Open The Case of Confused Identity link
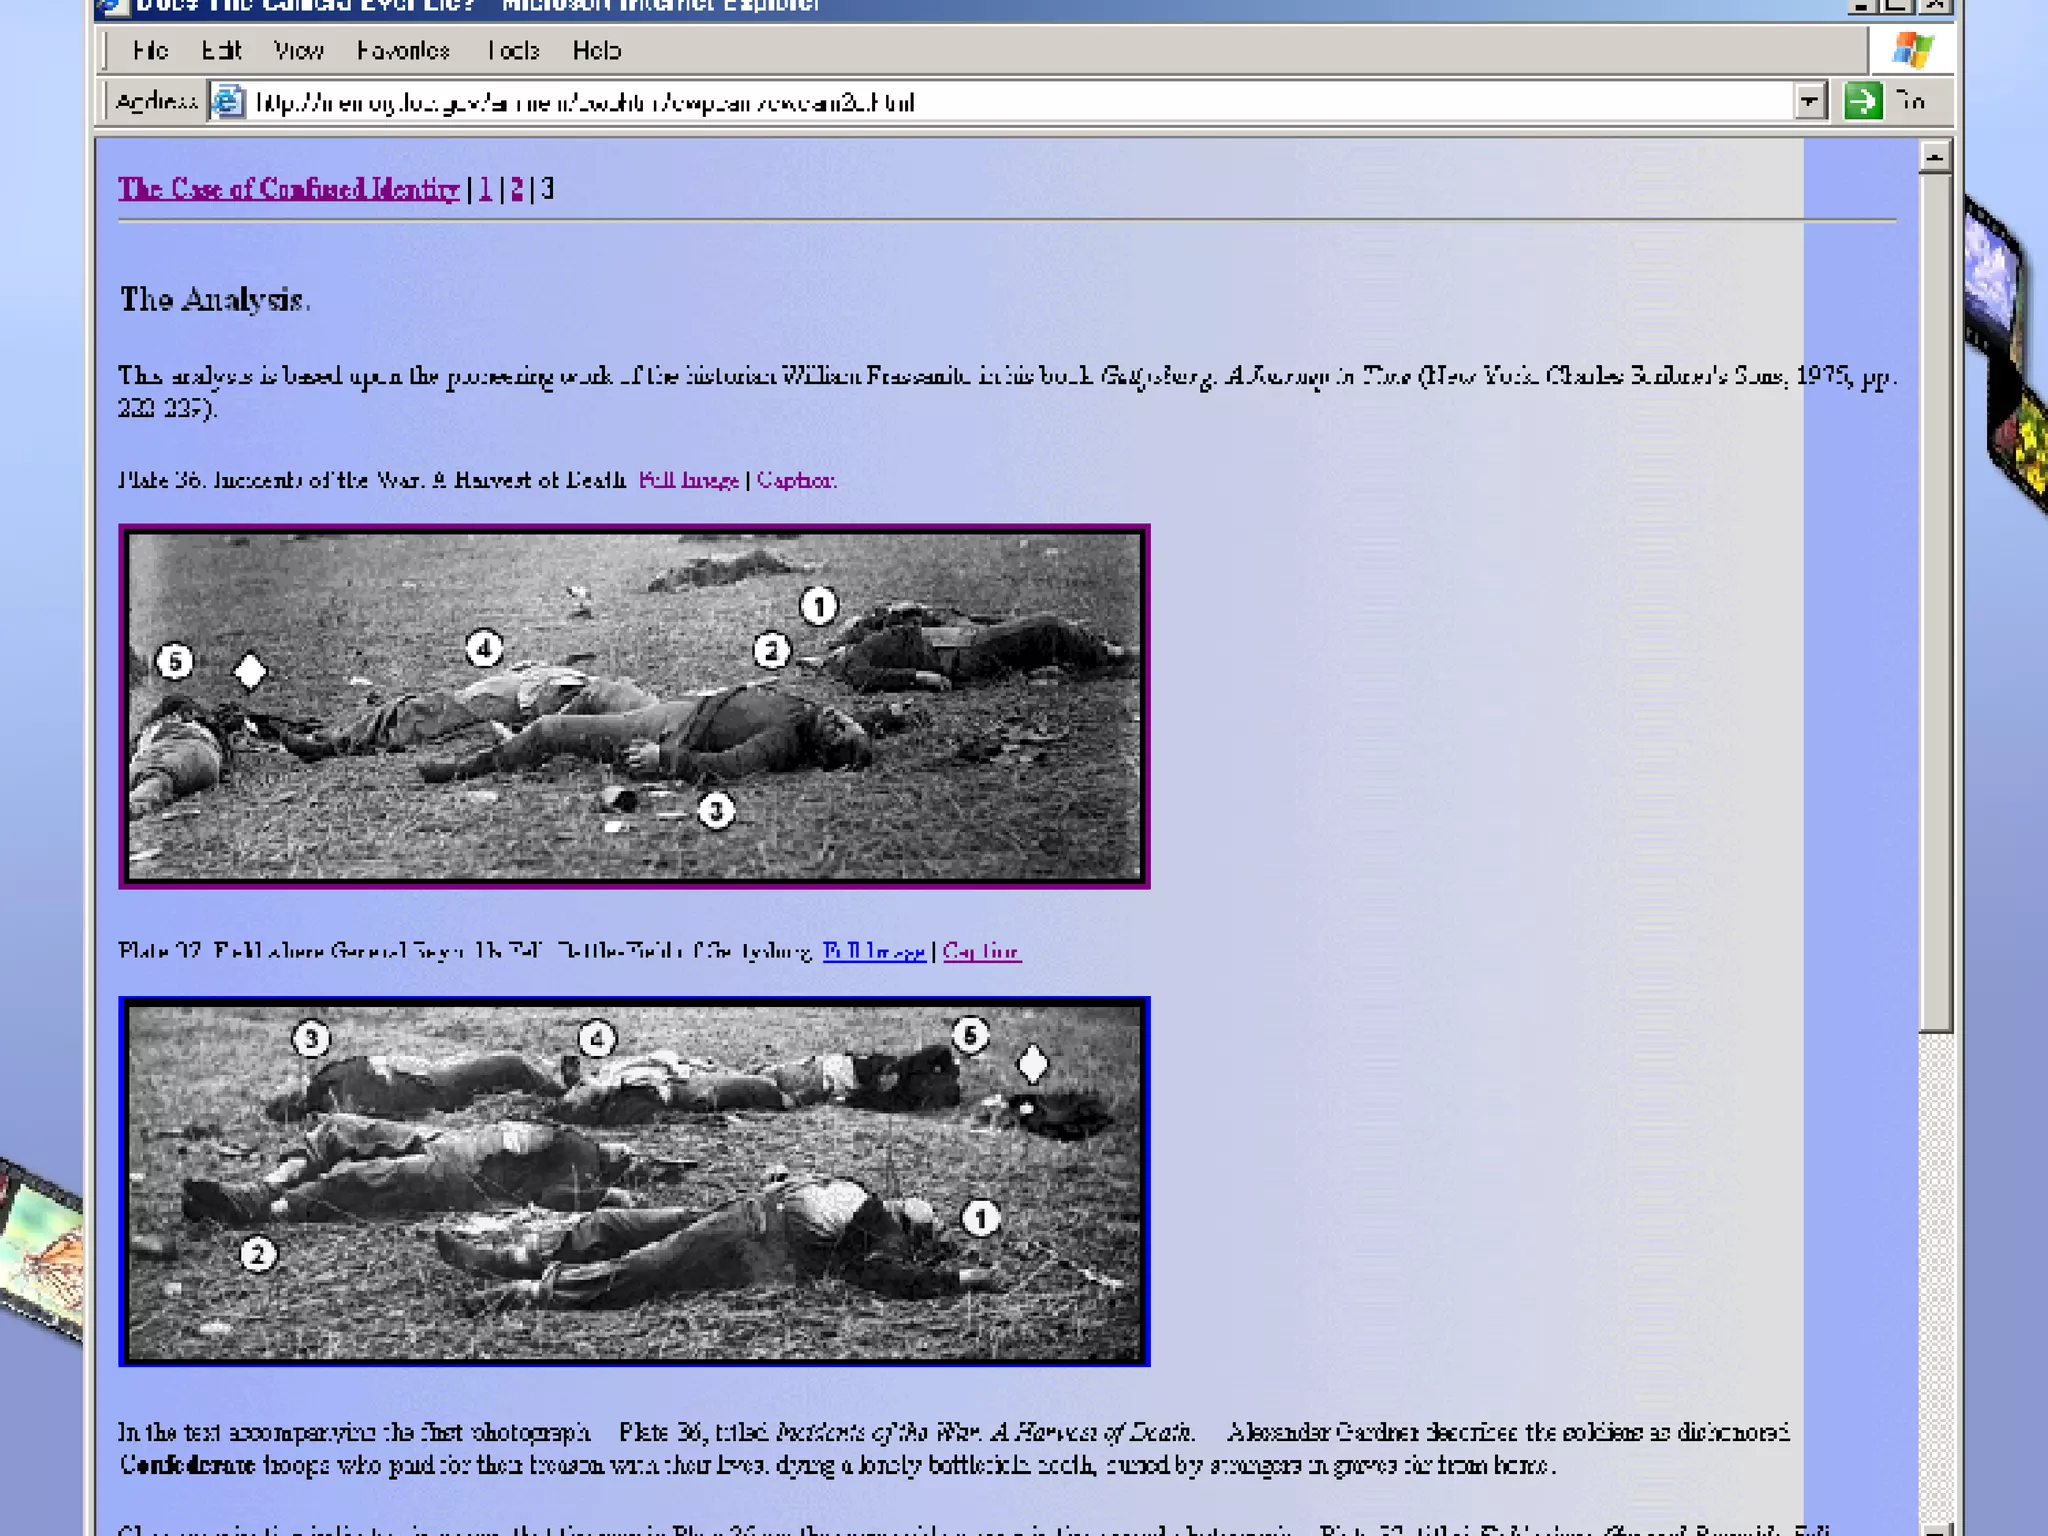The image size is (2048, 1536). [x=288, y=189]
